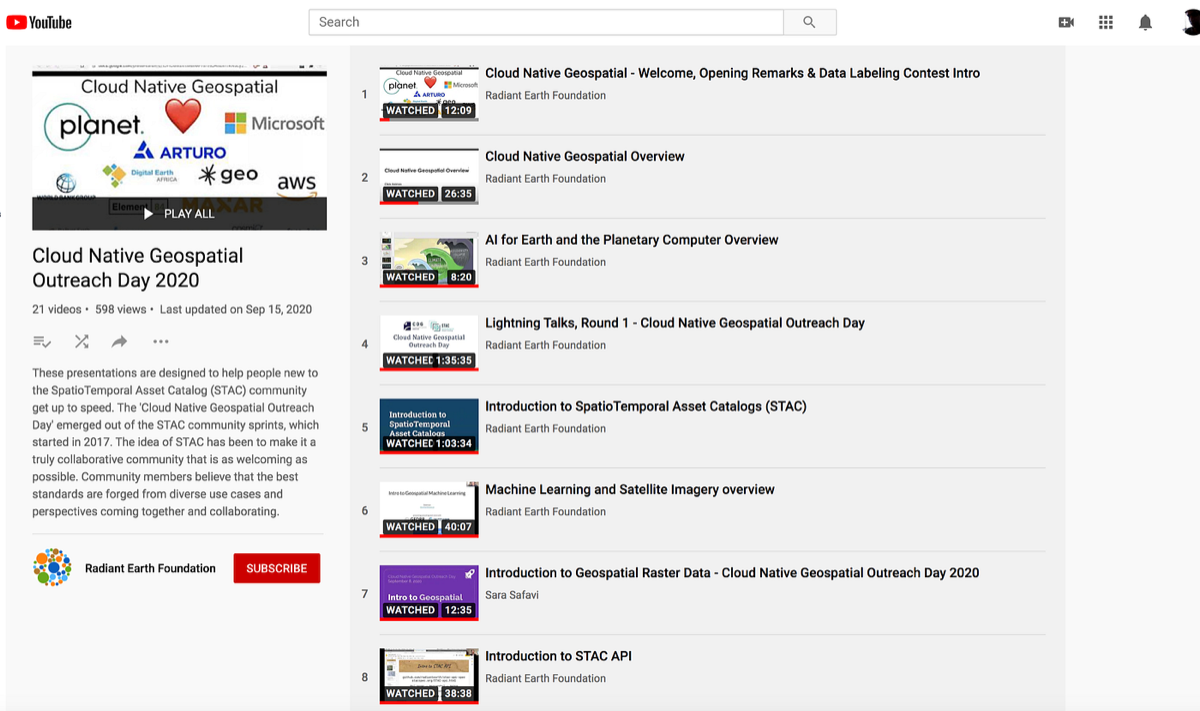
Task: Click Play All on the playlist cover
Action: pos(179,213)
